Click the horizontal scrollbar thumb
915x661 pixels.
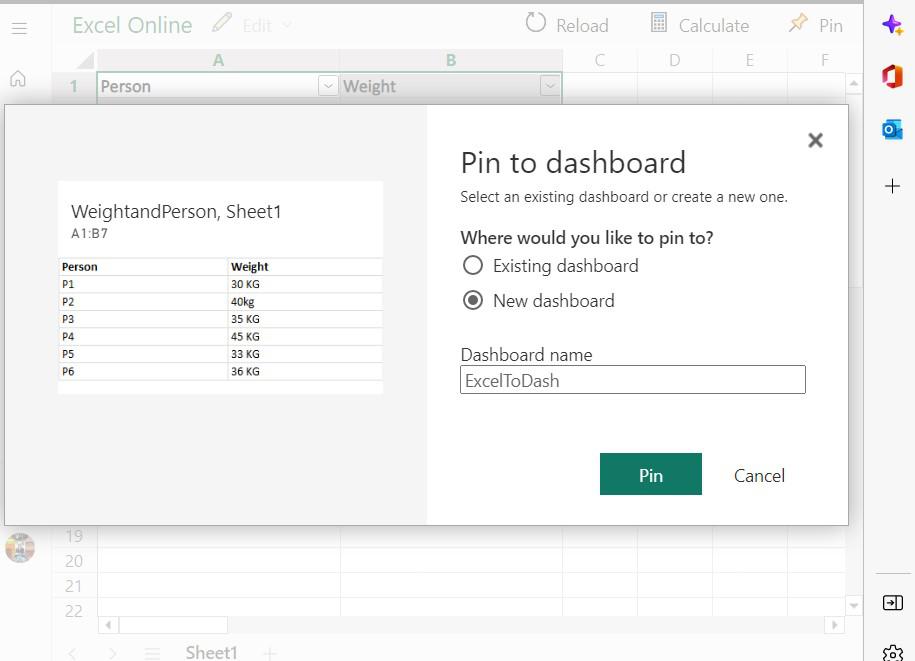173,625
